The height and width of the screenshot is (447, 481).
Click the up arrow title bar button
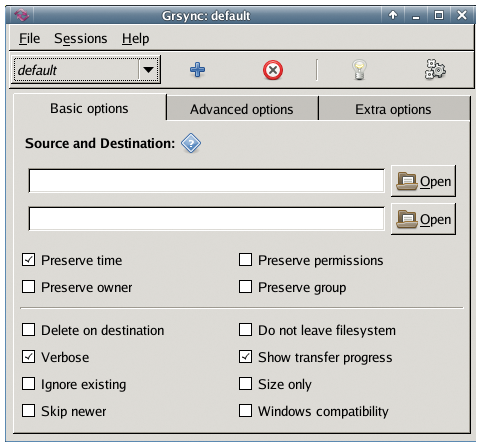393,15
